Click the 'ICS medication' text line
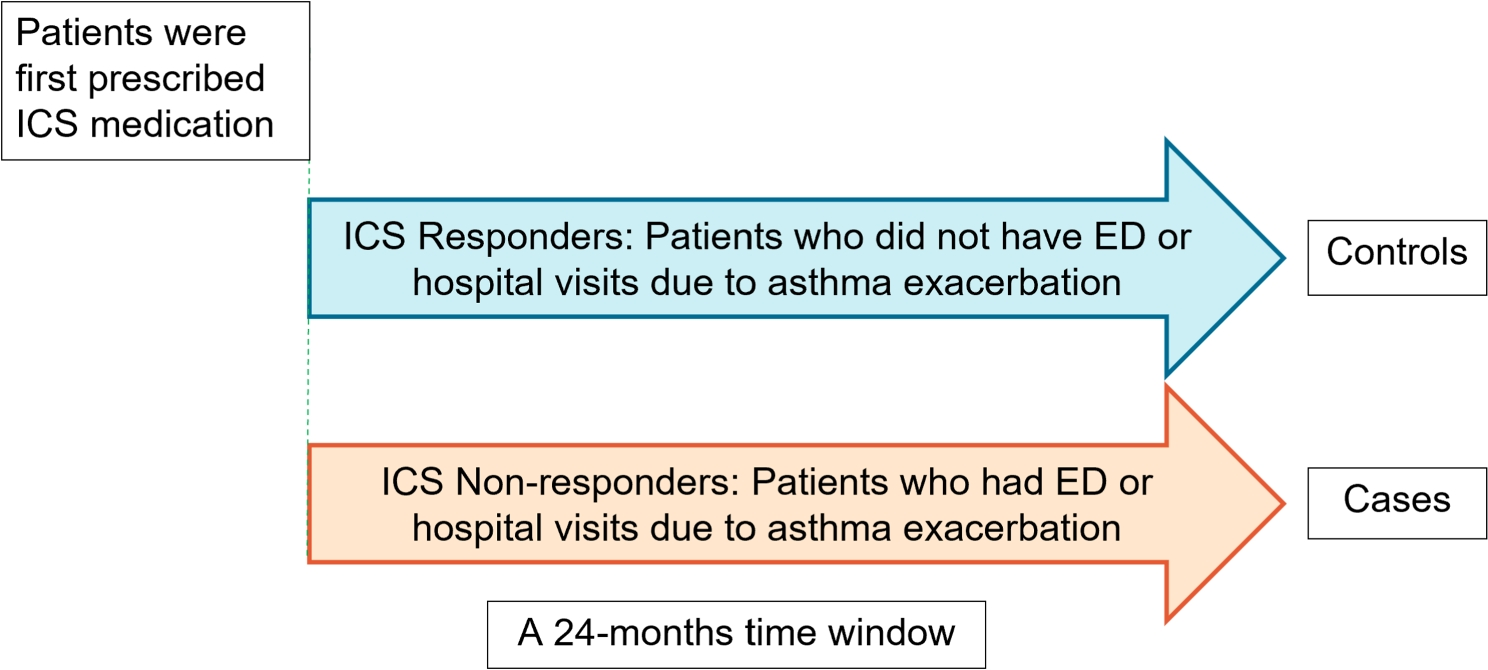Image resolution: width=1488 pixels, height=670 pixels. coord(144,125)
